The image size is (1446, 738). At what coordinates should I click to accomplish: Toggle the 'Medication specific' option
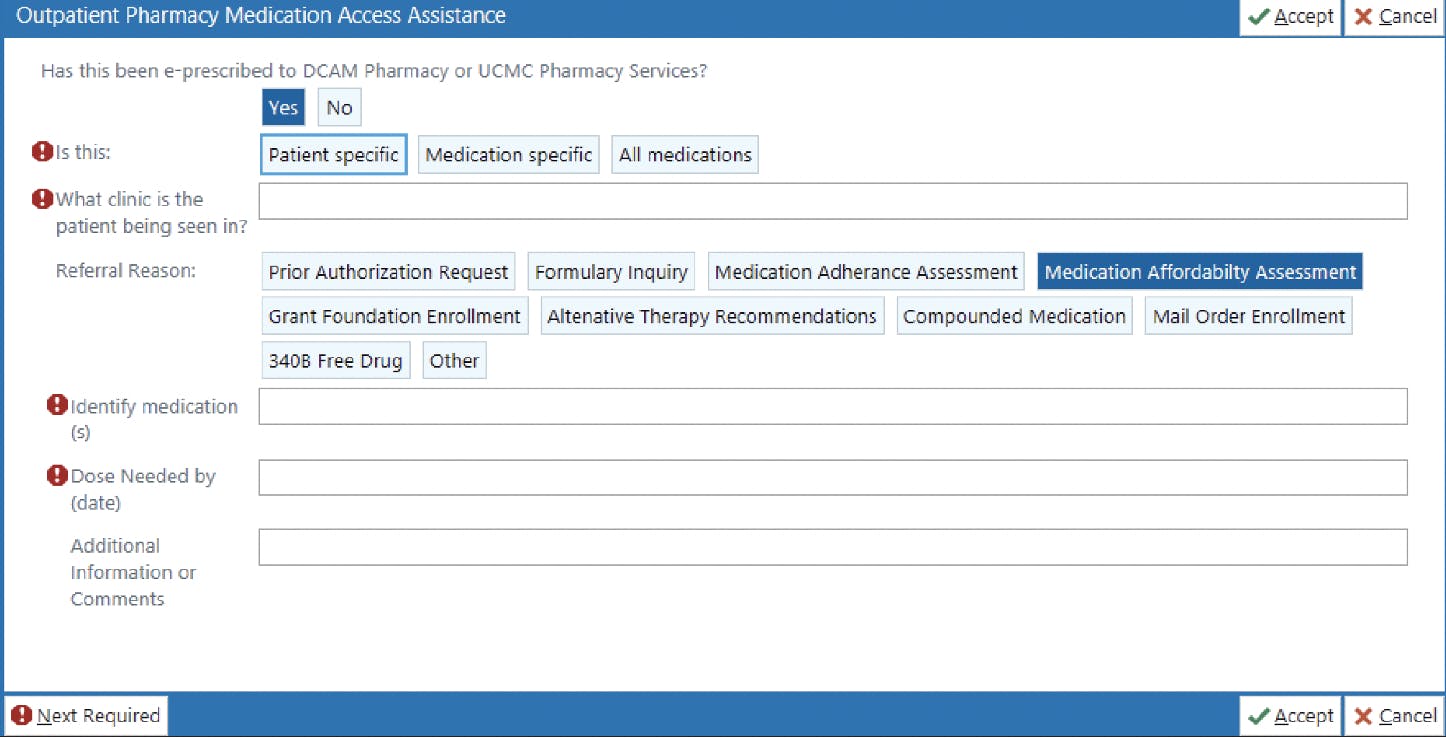[508, 154]
